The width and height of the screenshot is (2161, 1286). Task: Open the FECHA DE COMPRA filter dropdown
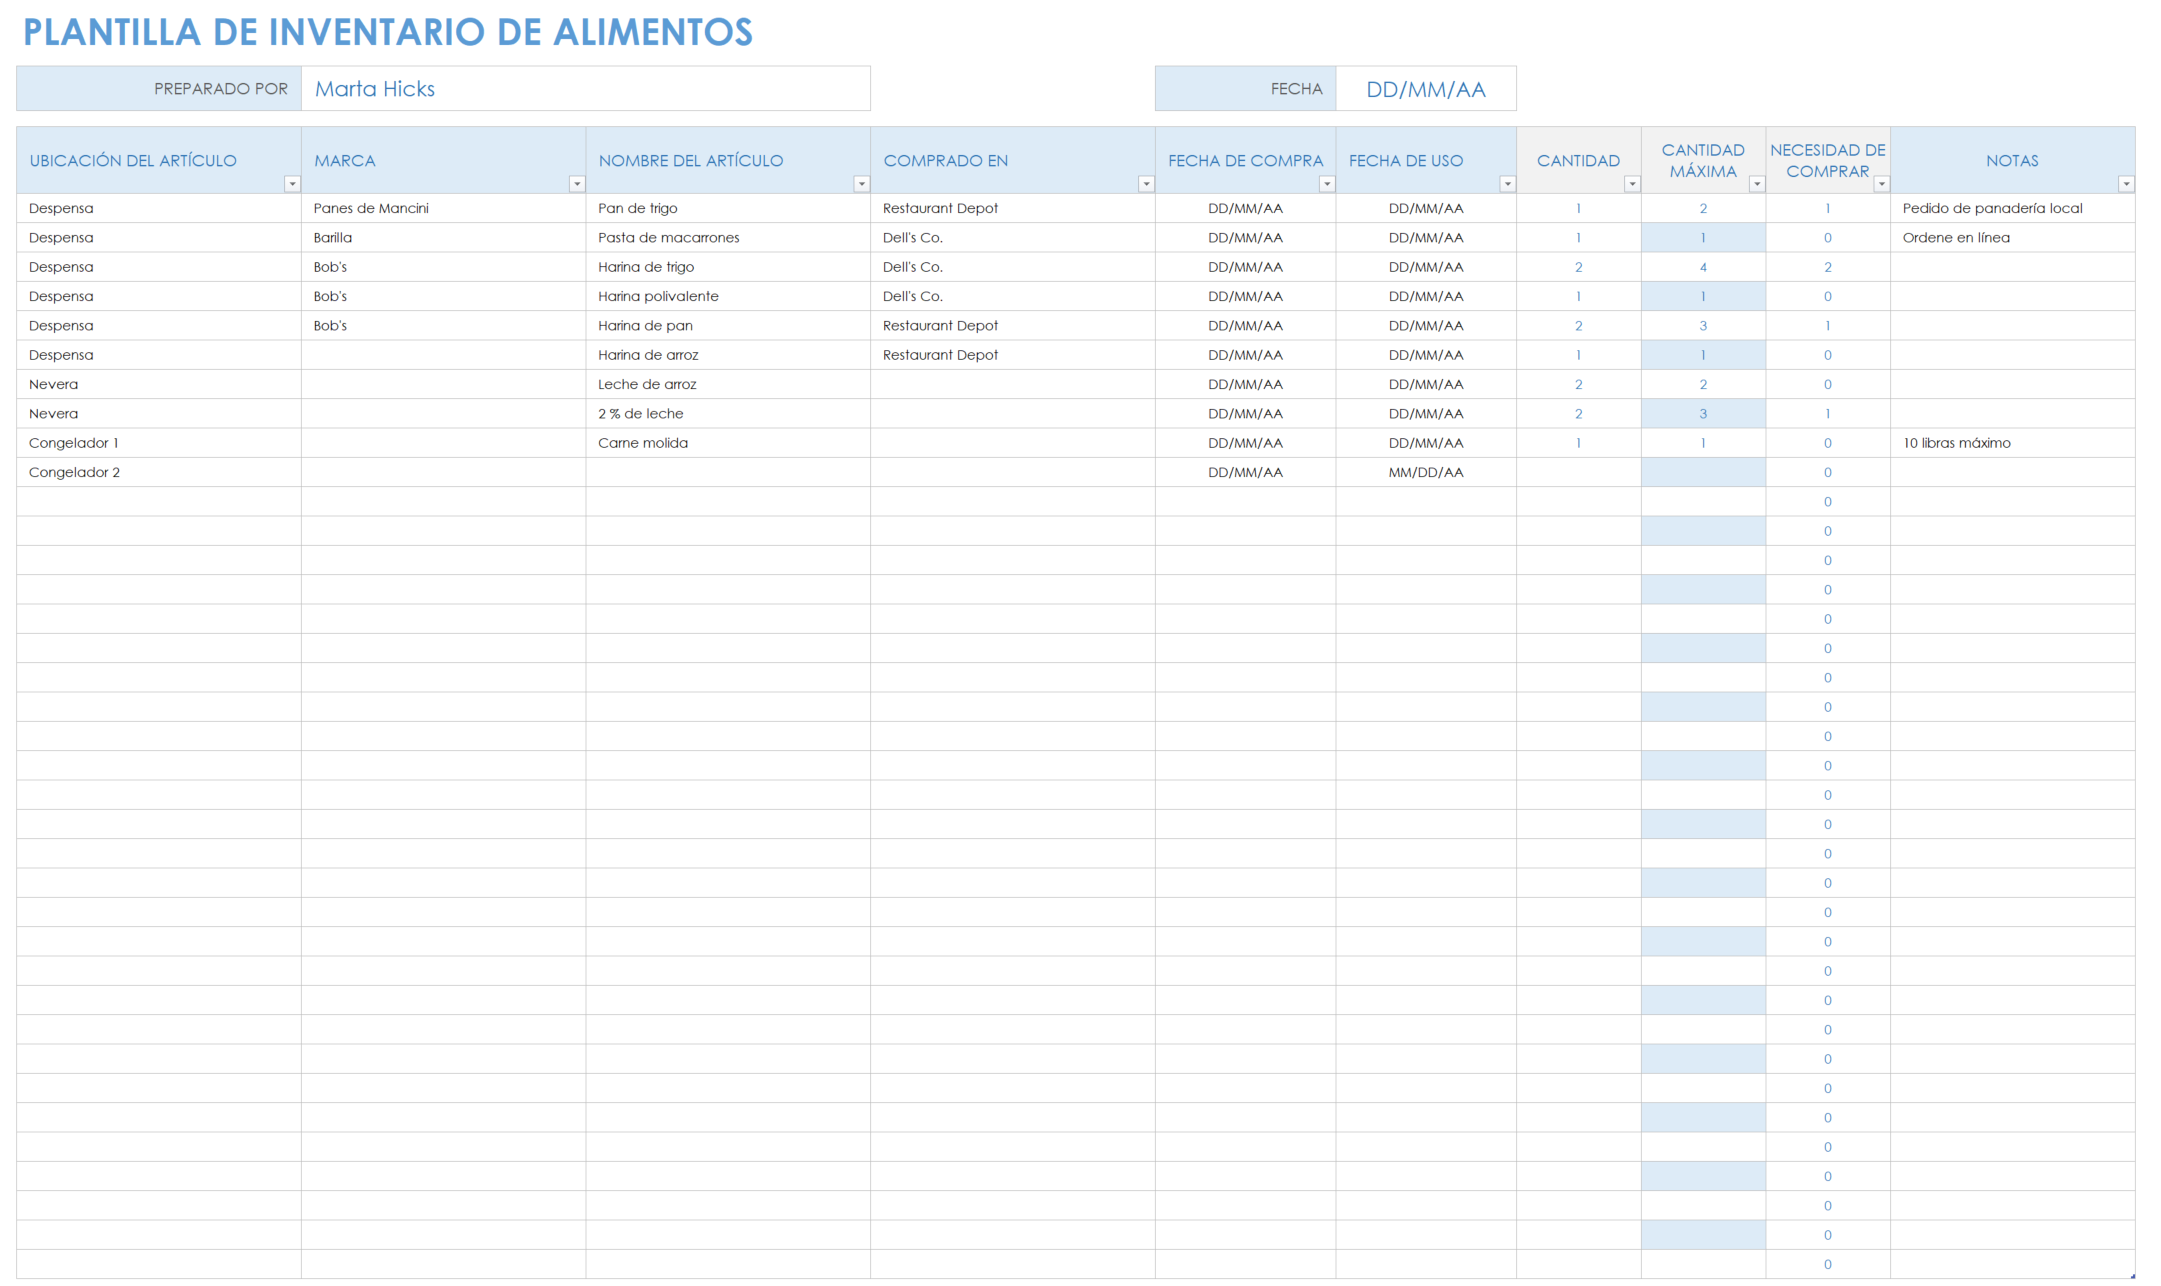tap(1327, 184)
